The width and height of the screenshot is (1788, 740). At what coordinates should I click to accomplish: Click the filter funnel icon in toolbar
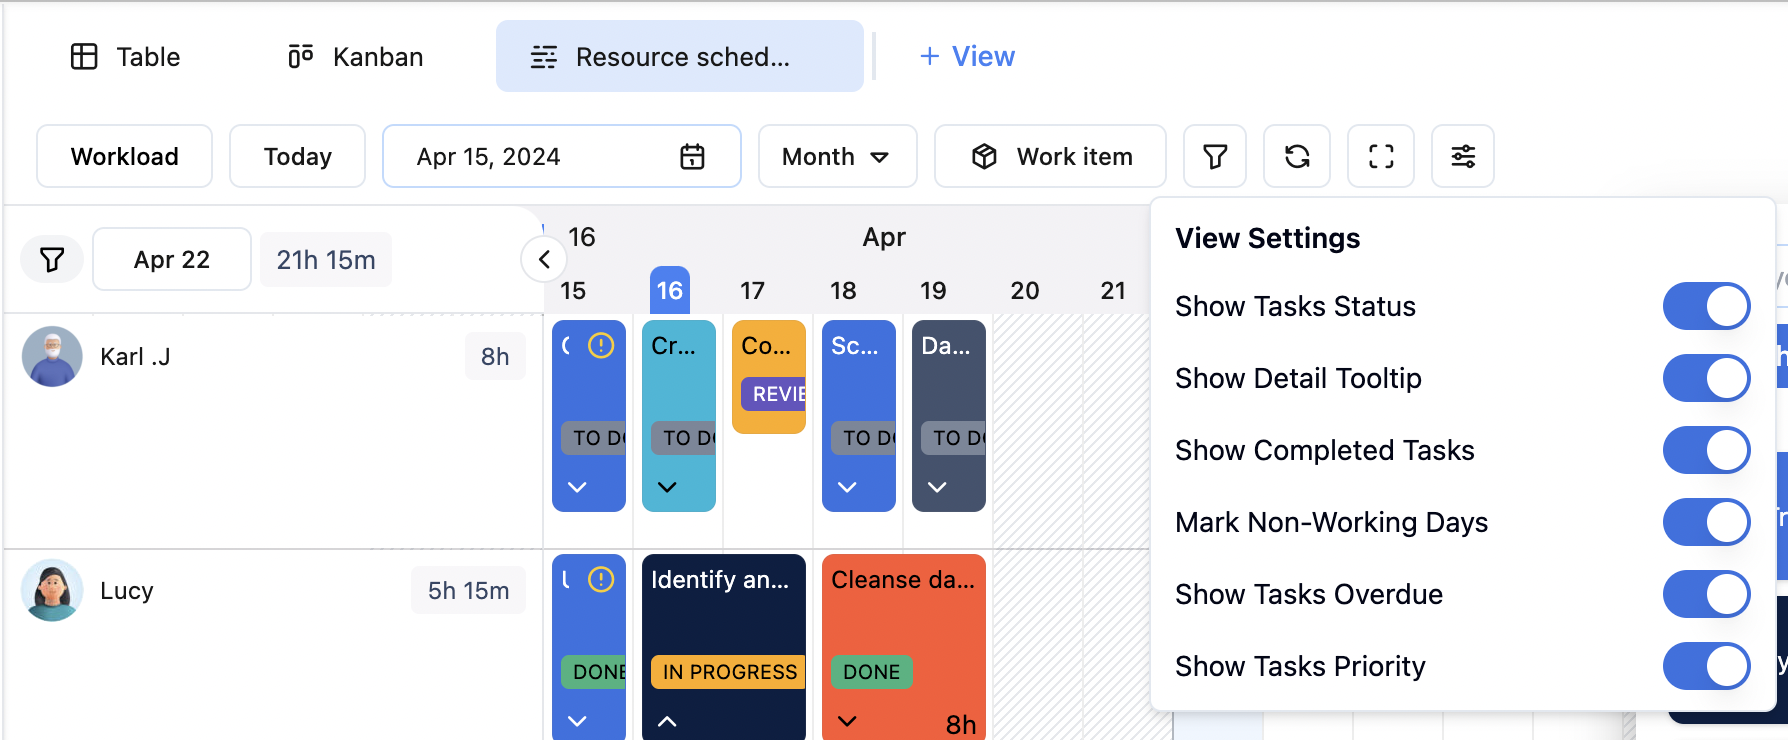1214,156
